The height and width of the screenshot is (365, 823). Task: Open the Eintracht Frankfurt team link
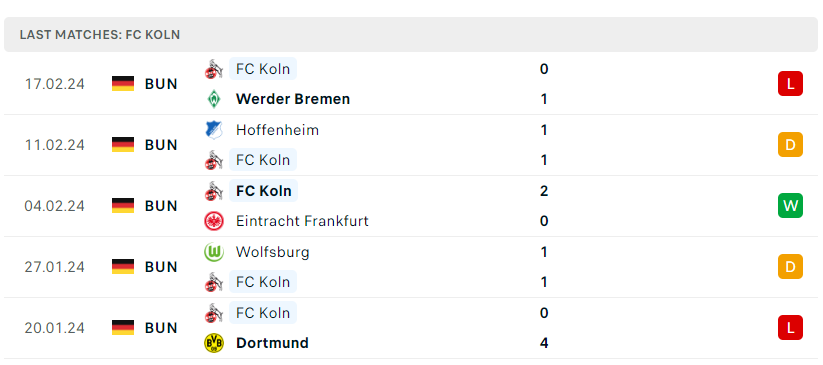[302, 221]
